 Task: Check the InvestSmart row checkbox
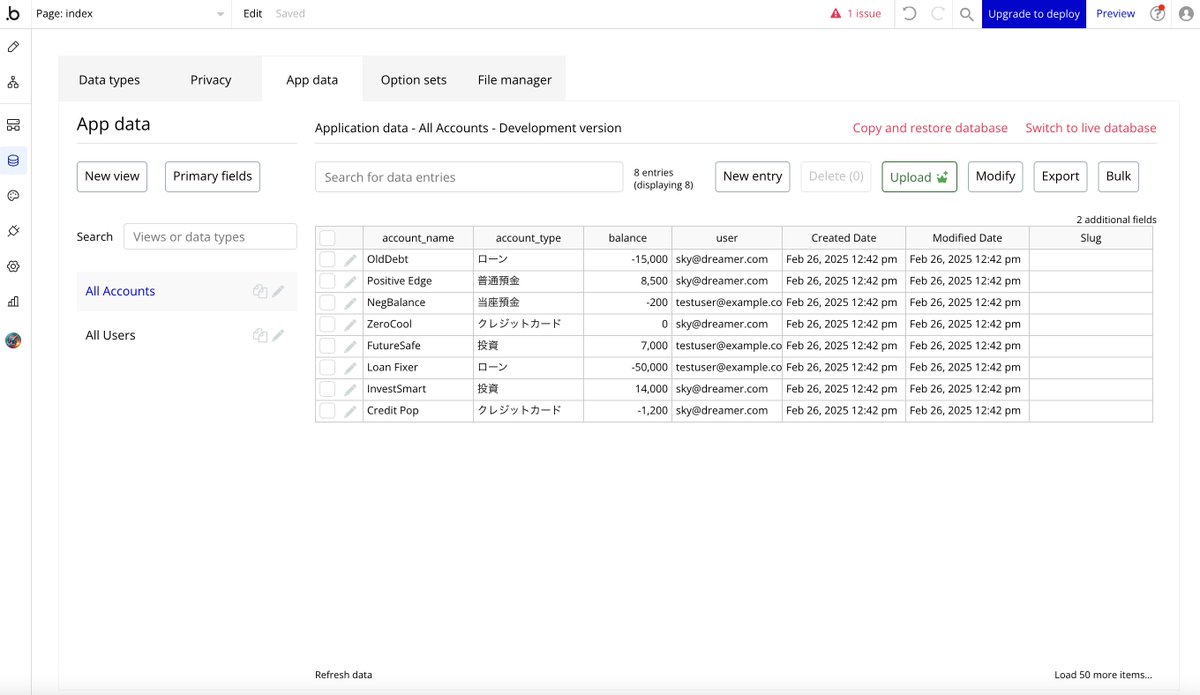327,388
